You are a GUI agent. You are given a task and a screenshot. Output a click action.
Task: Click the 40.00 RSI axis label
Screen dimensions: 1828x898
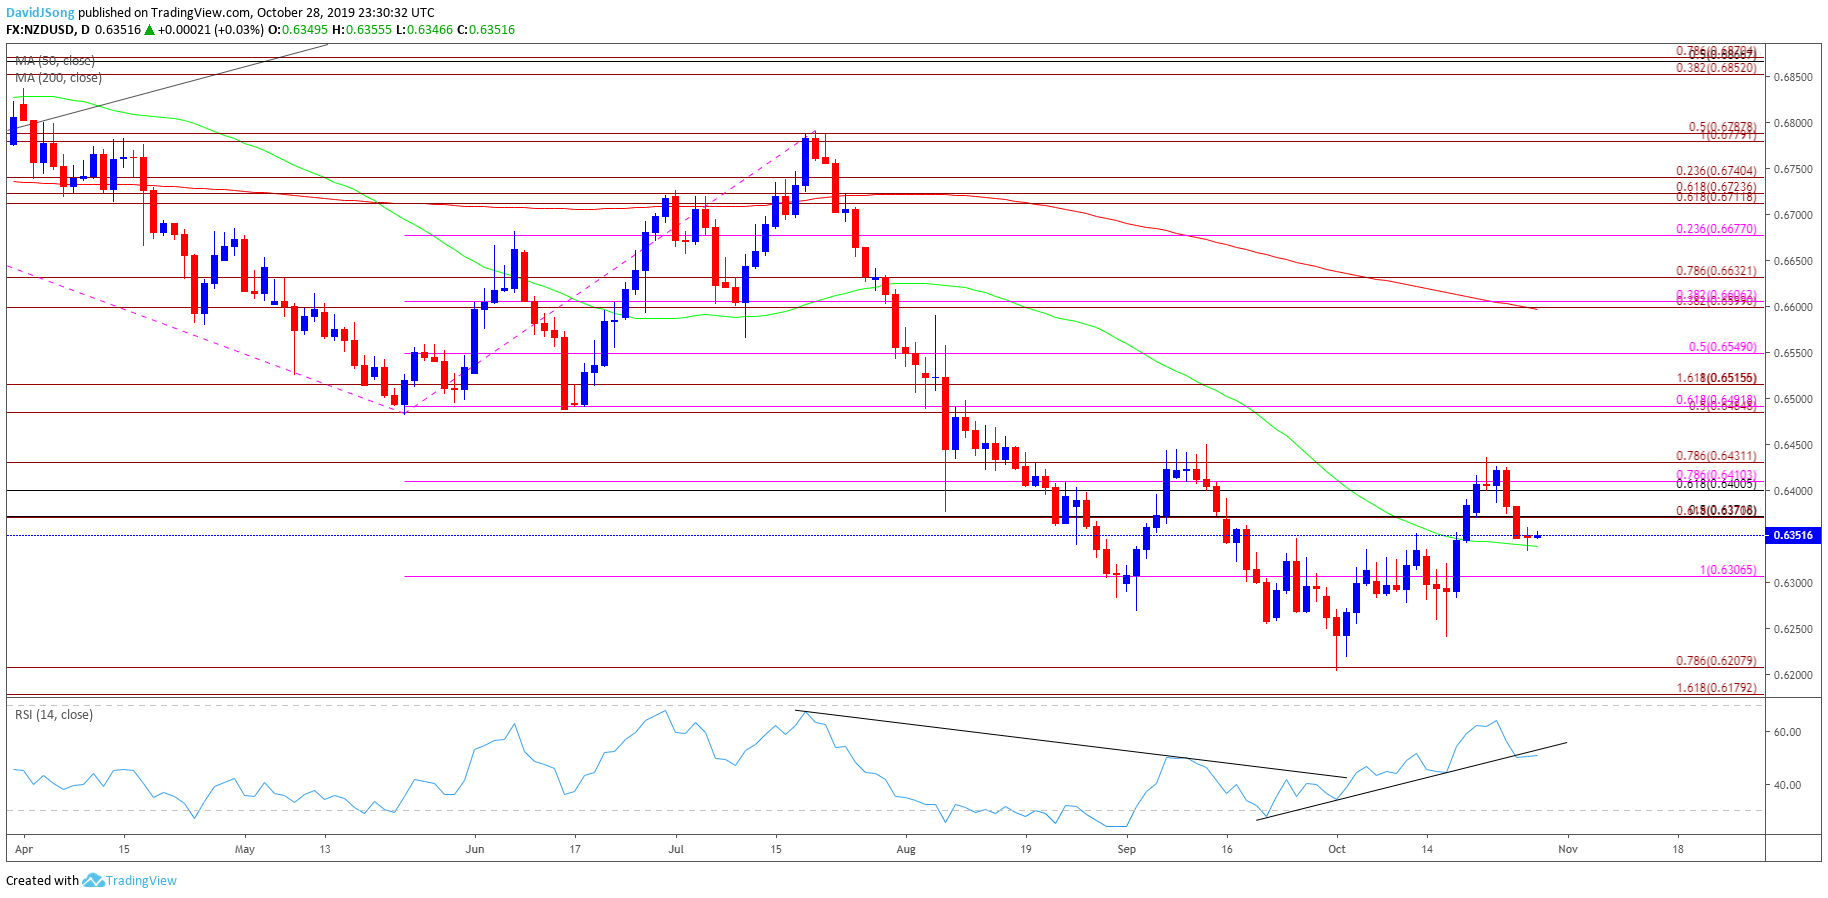coord(1787,785)
